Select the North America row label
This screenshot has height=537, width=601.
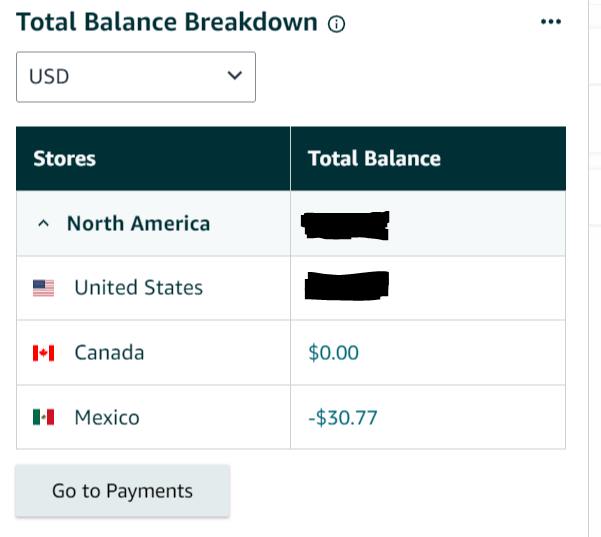pyautogui.click(x=138, y=223)
